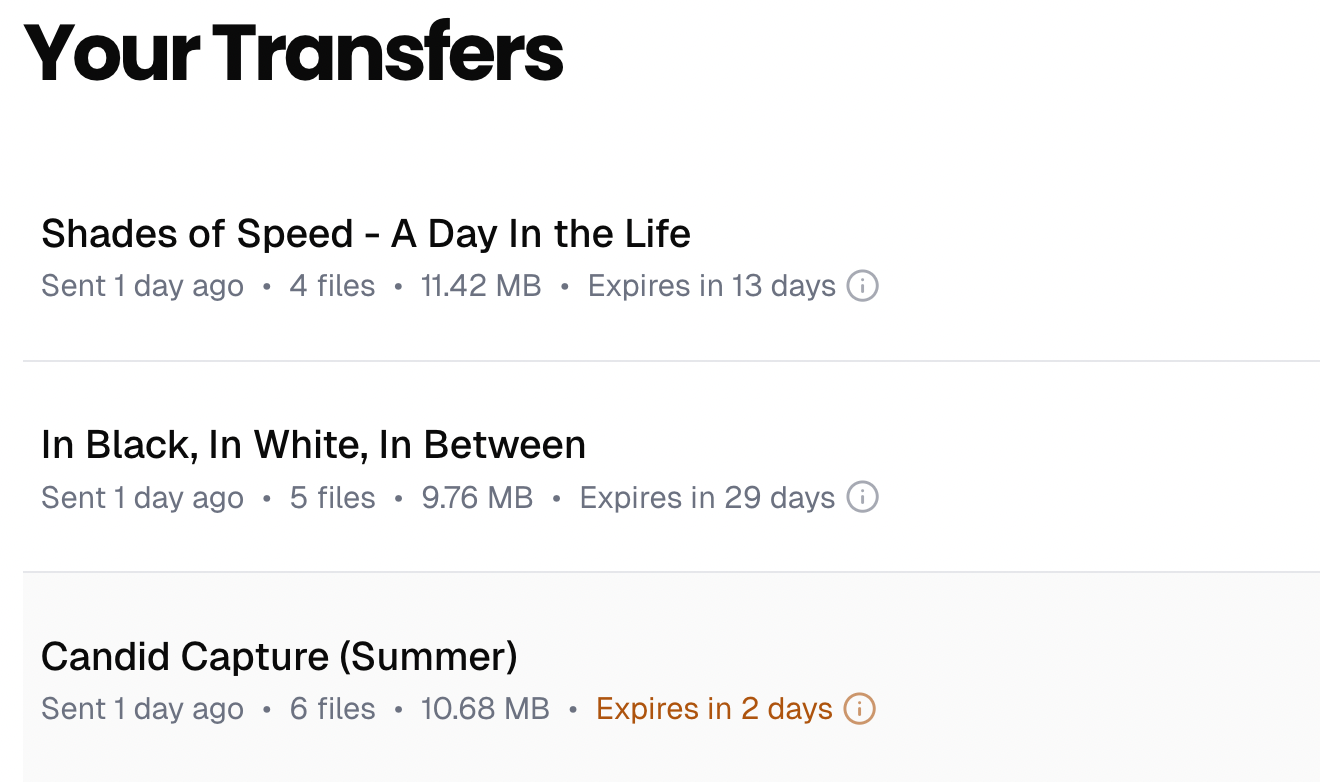
Task: Click the Your Transfers heading
Action: pyautogui.click(x=297, y=53)
